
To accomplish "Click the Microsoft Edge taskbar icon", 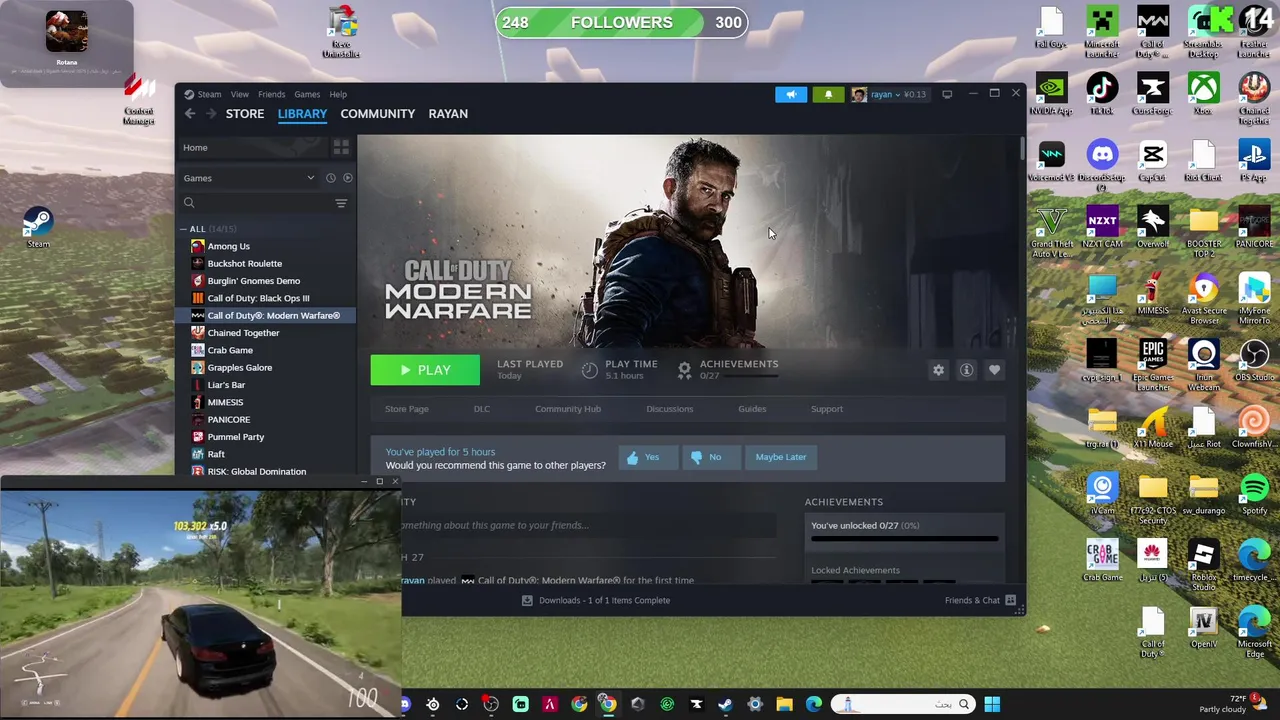I will (814, 704).
